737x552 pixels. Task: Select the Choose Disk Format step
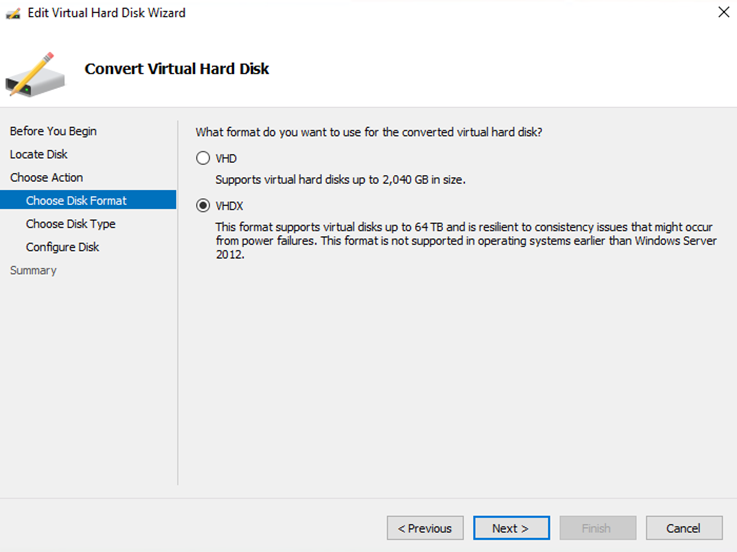(76, 201)
